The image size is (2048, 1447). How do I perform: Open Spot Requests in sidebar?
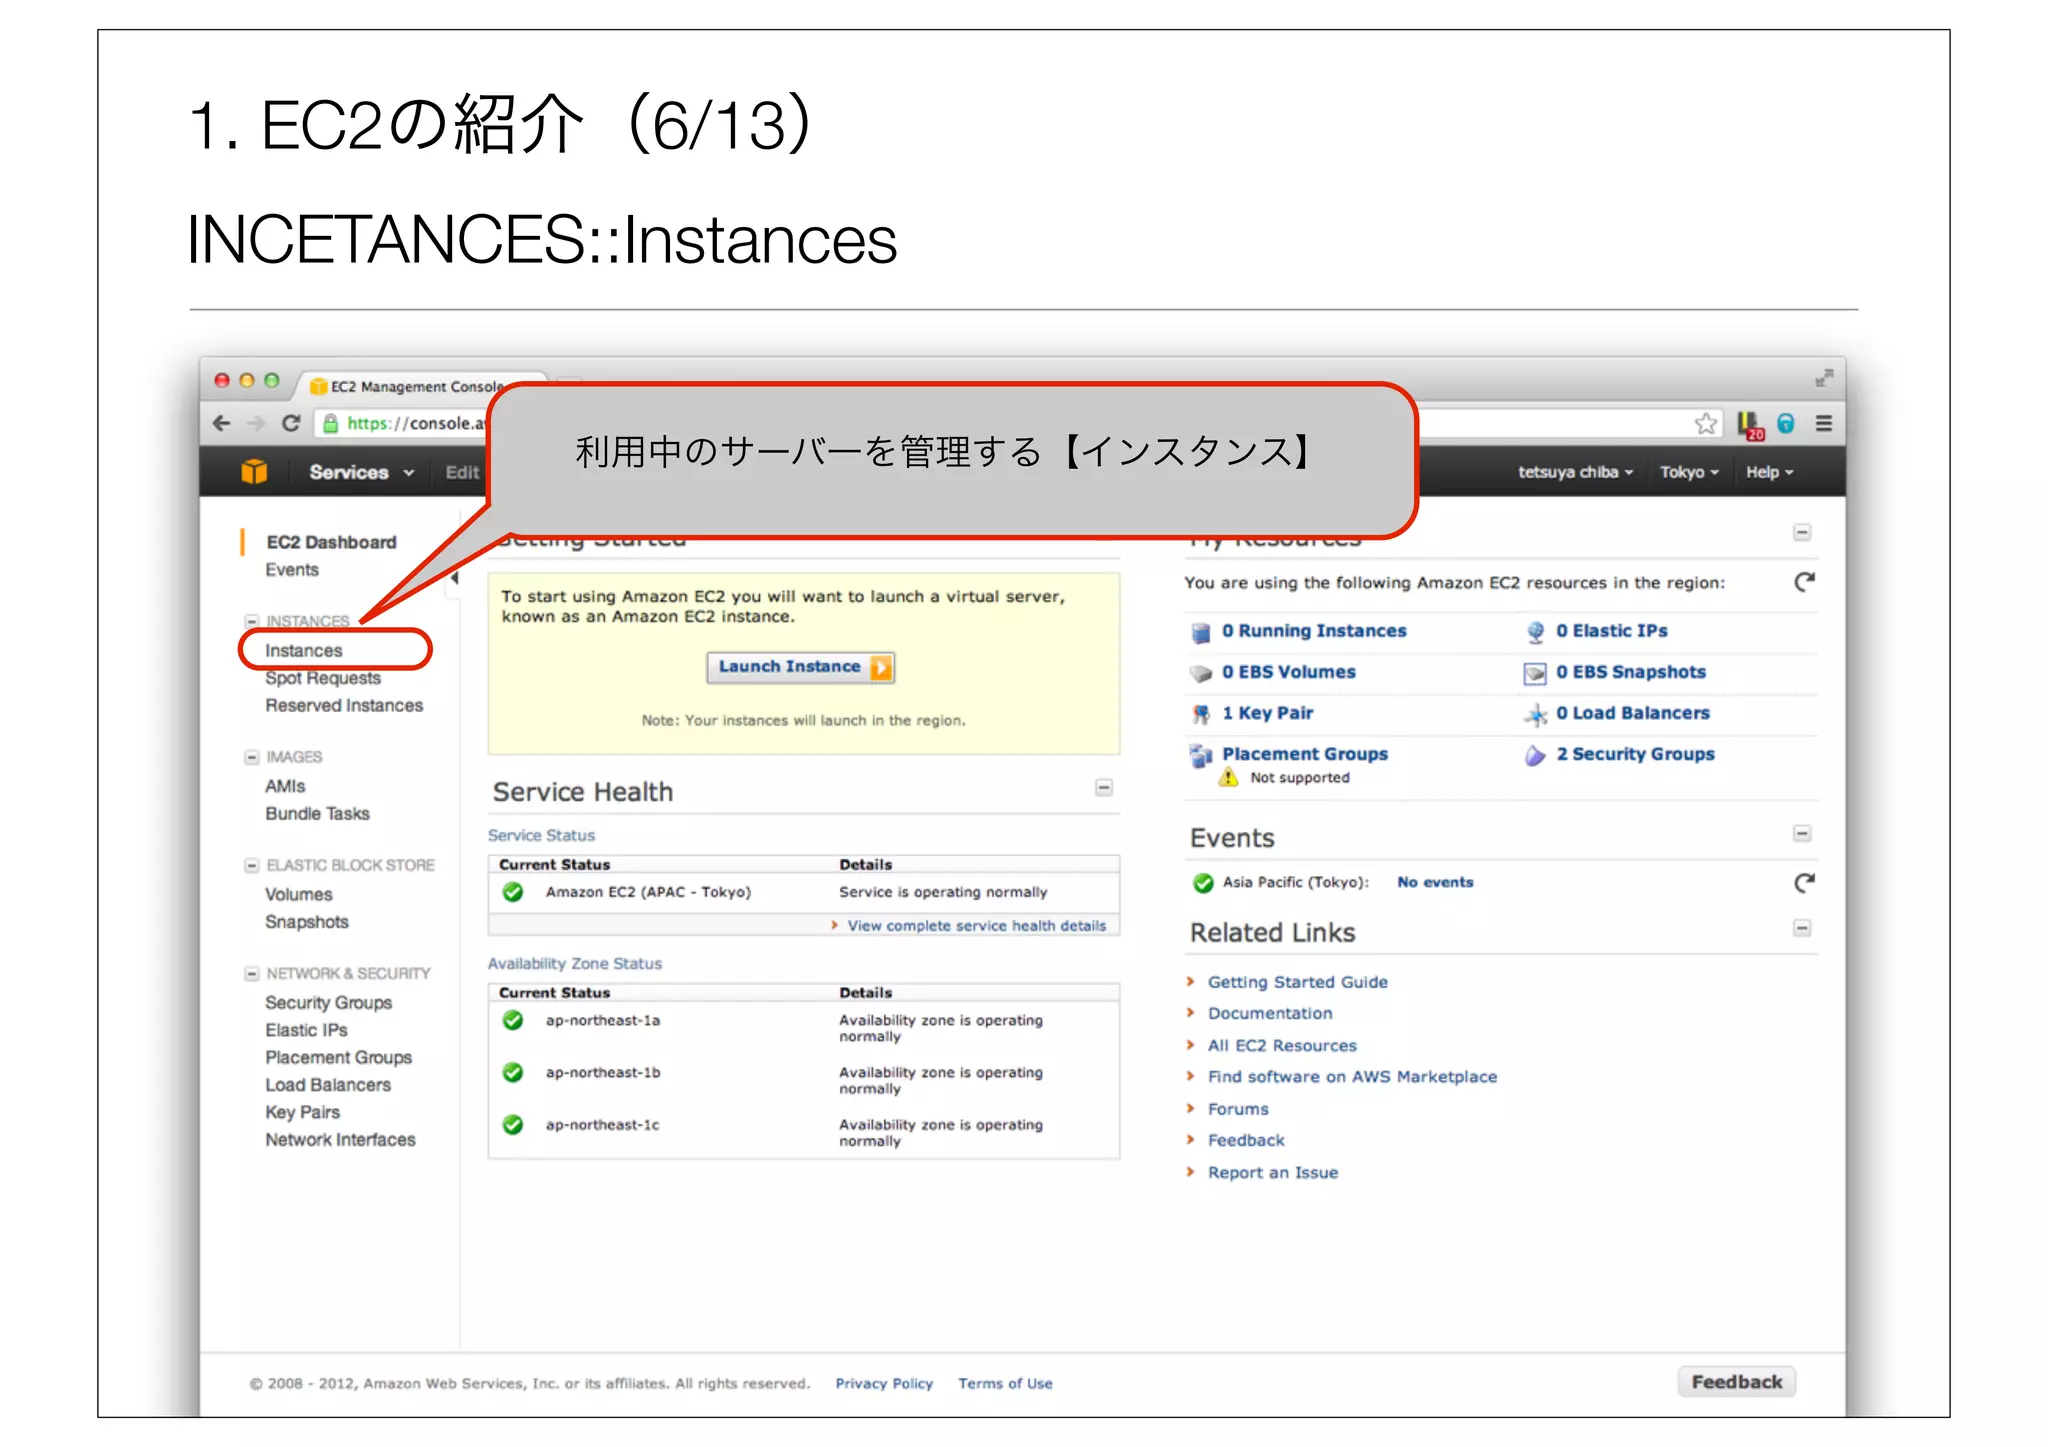click(x=323, y=678)
